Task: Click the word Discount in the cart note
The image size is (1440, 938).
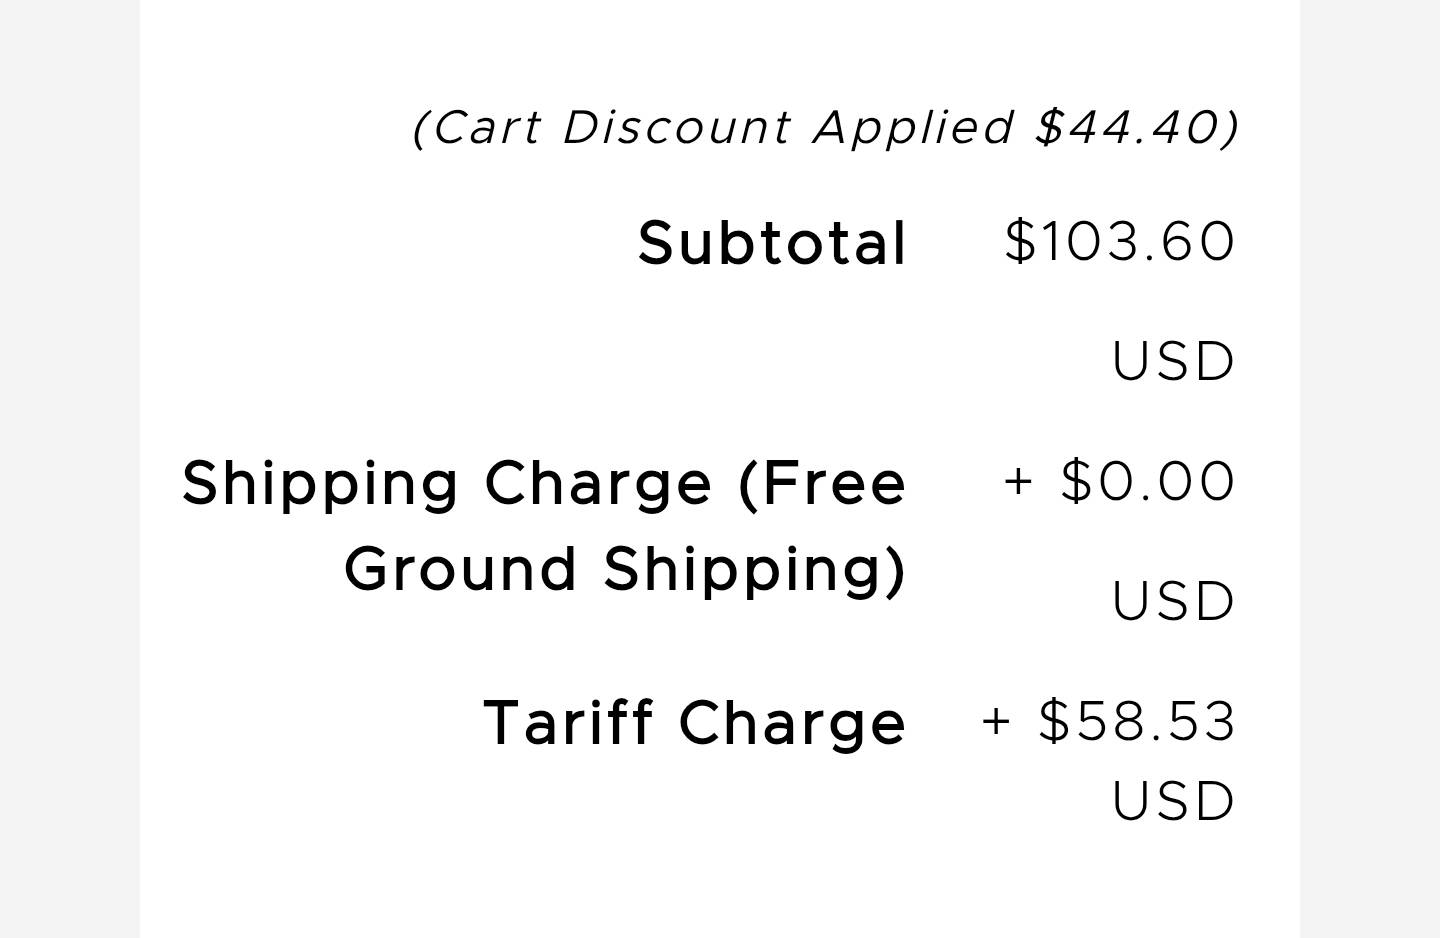Action: (675, 128)
